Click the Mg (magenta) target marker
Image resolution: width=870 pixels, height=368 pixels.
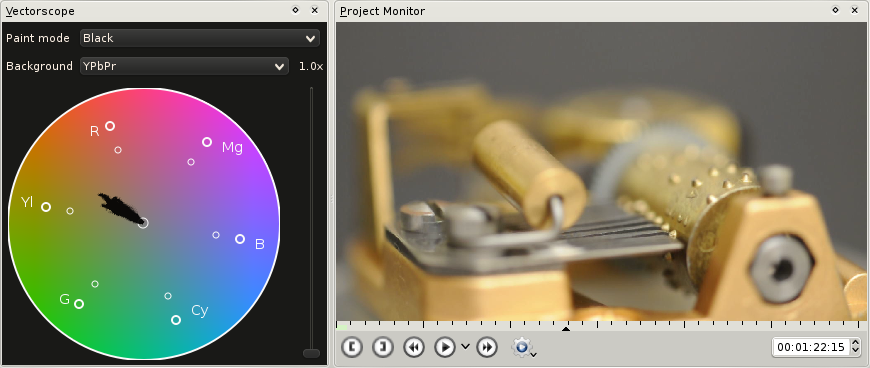tap(206, 142)
